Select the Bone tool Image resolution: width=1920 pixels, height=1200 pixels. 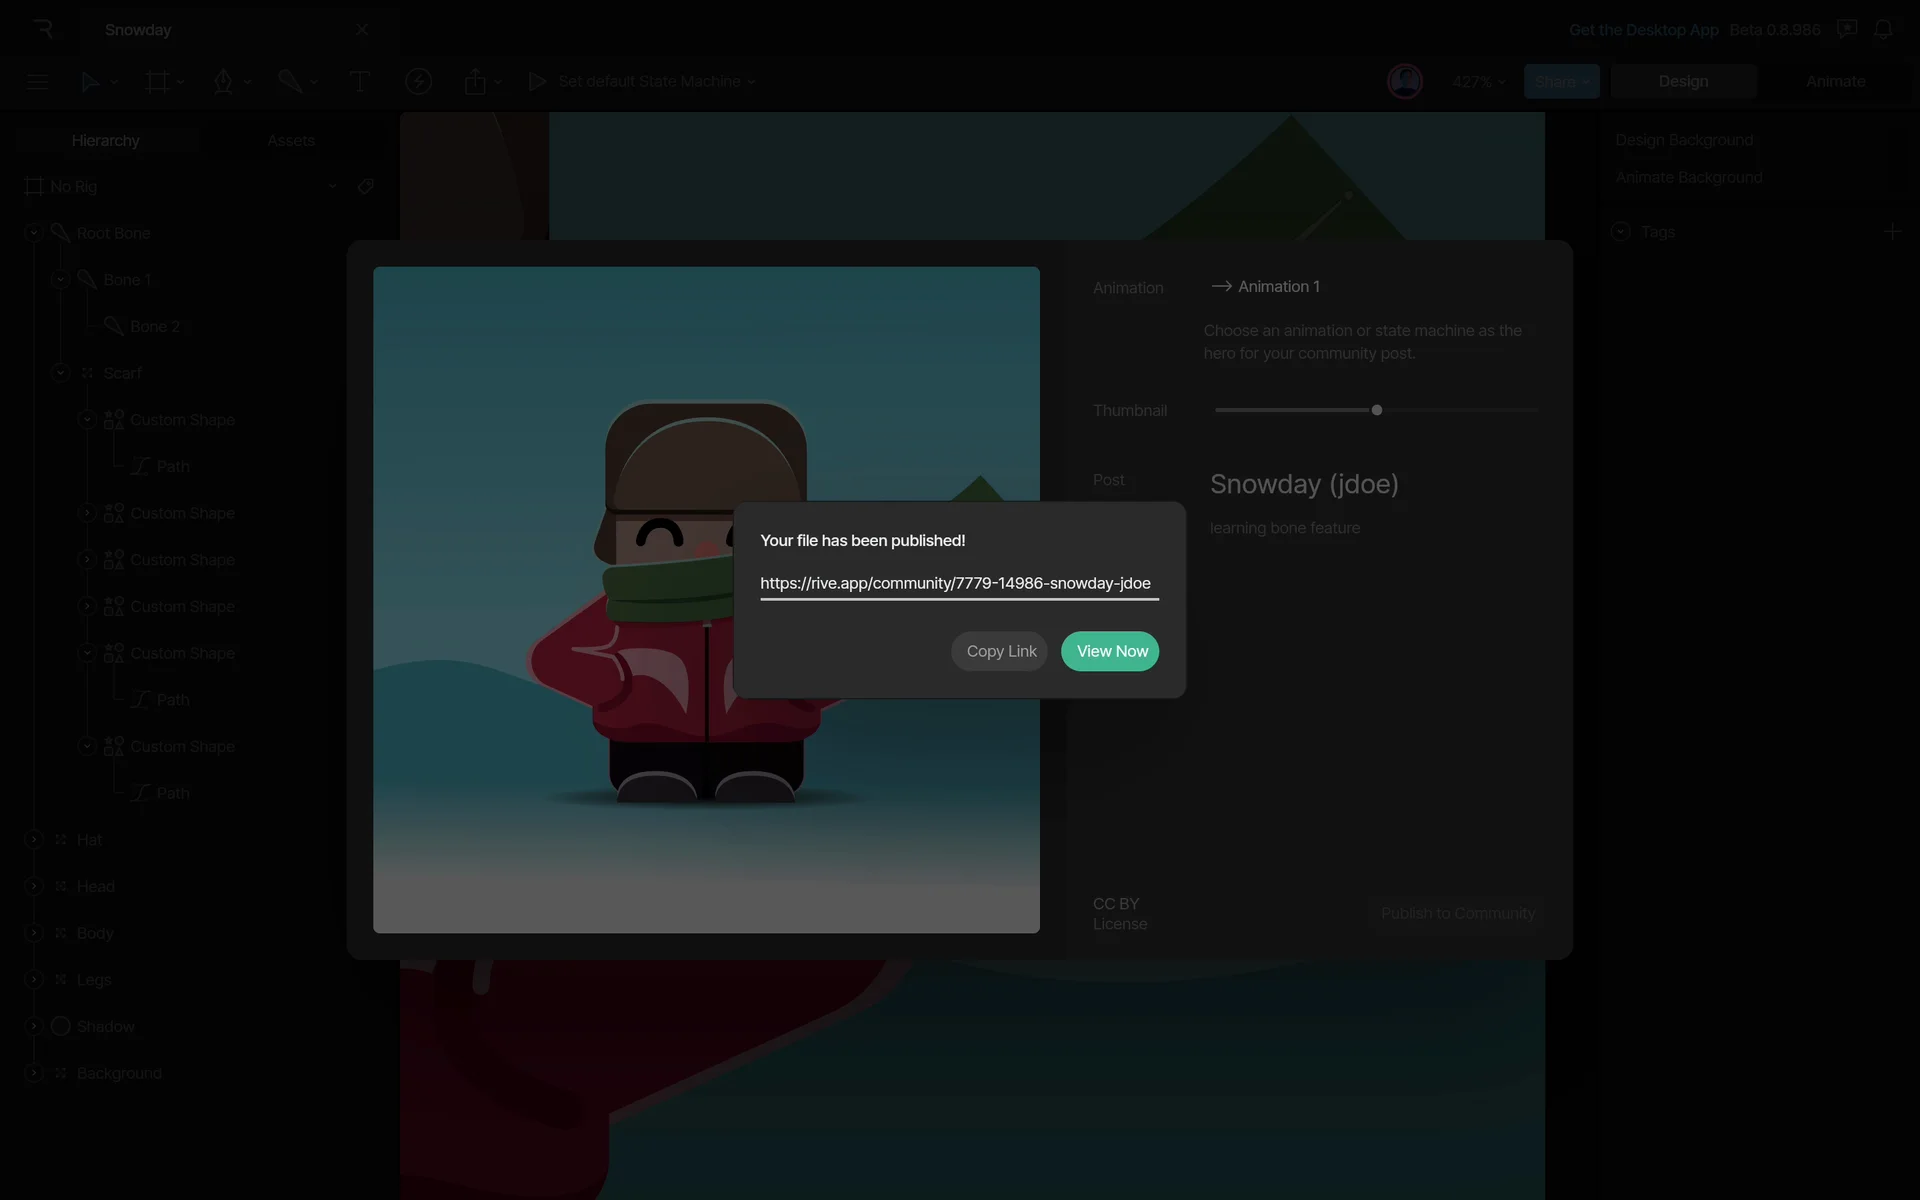(x=290, y=82)
